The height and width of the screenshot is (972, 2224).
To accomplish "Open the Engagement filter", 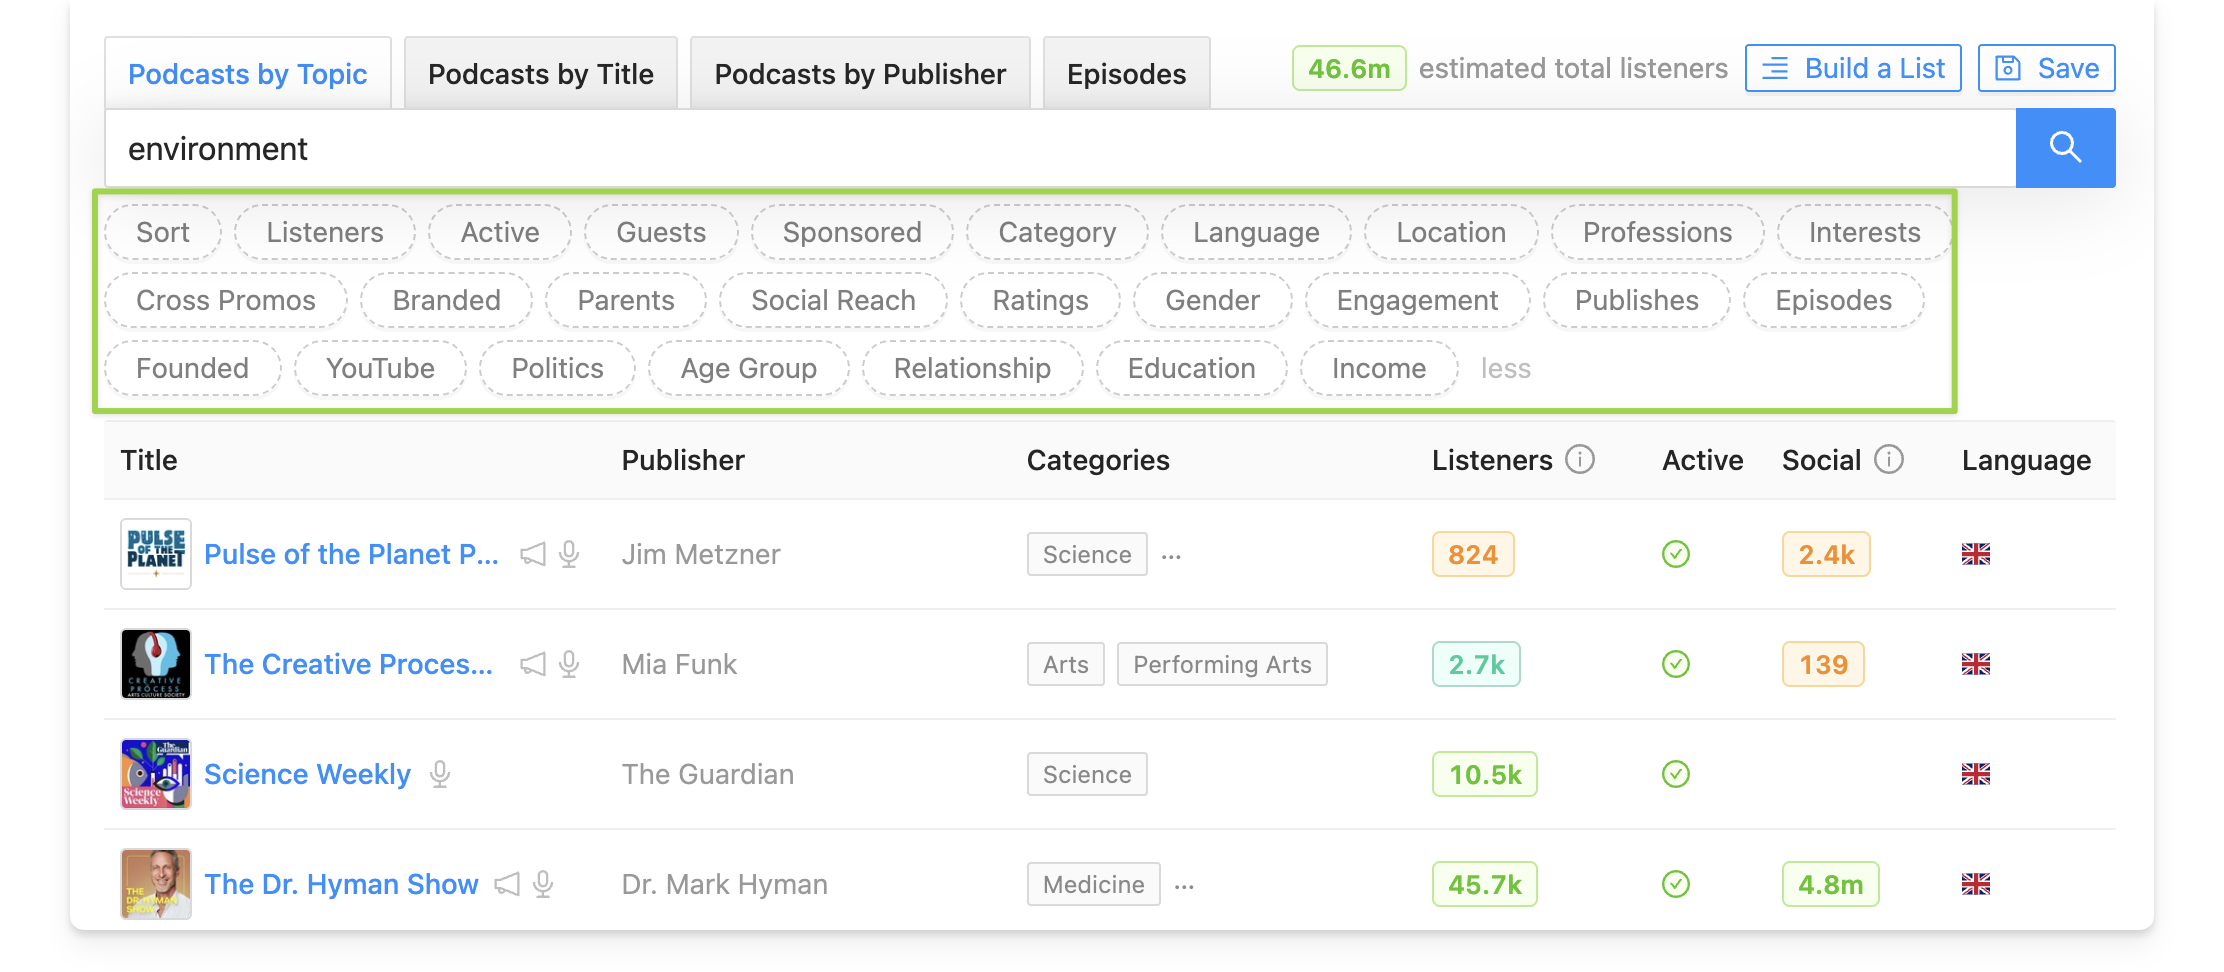I will pos(1417,300).
